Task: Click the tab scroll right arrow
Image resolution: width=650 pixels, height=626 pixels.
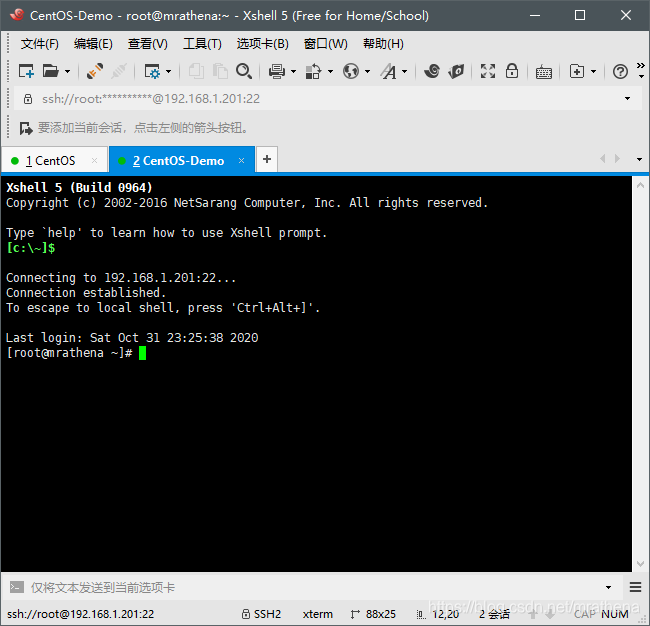Action: click(617, 158)
